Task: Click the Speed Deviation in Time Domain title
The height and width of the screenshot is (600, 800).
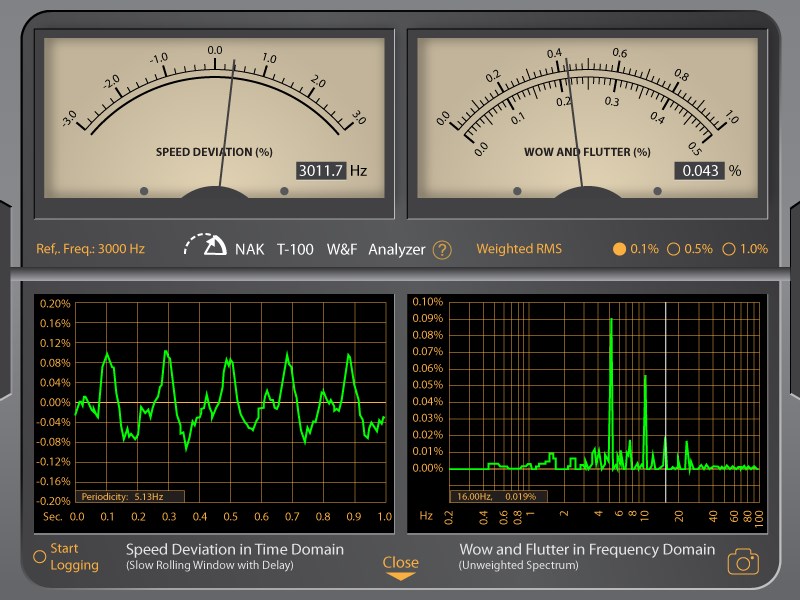Action: point(235,549)
